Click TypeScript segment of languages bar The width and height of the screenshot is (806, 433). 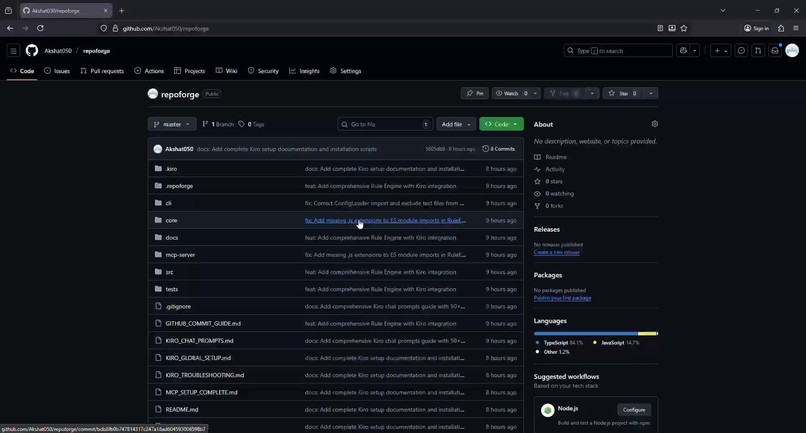coord(585,334)
